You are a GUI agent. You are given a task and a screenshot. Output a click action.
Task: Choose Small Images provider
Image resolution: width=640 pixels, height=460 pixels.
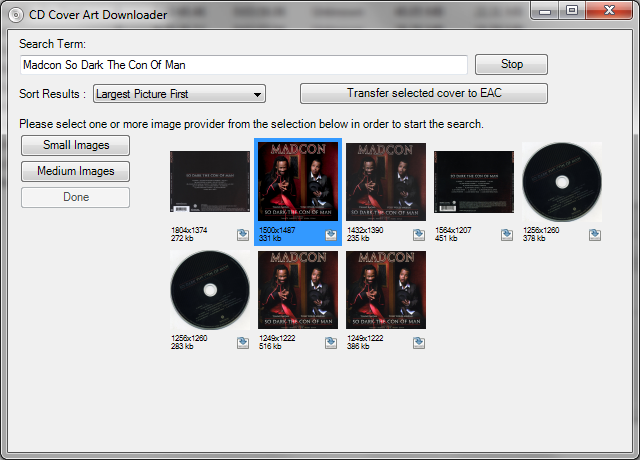tap(76, 145)
